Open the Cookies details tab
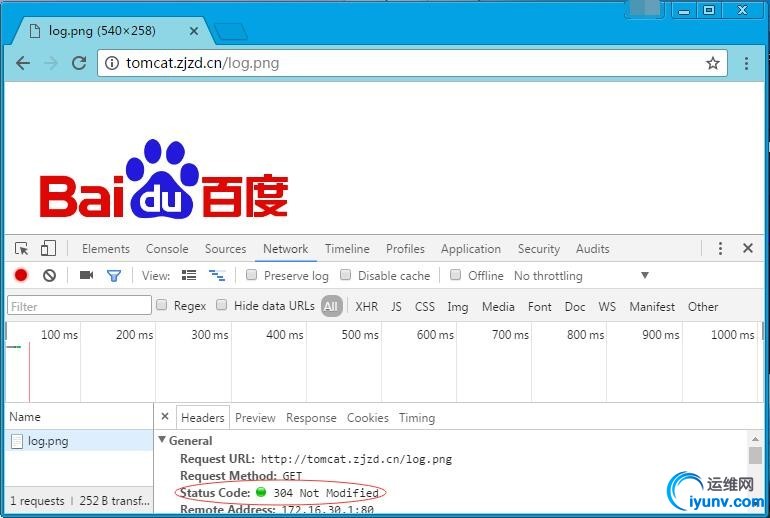The image size is (770, 518). 367,417
